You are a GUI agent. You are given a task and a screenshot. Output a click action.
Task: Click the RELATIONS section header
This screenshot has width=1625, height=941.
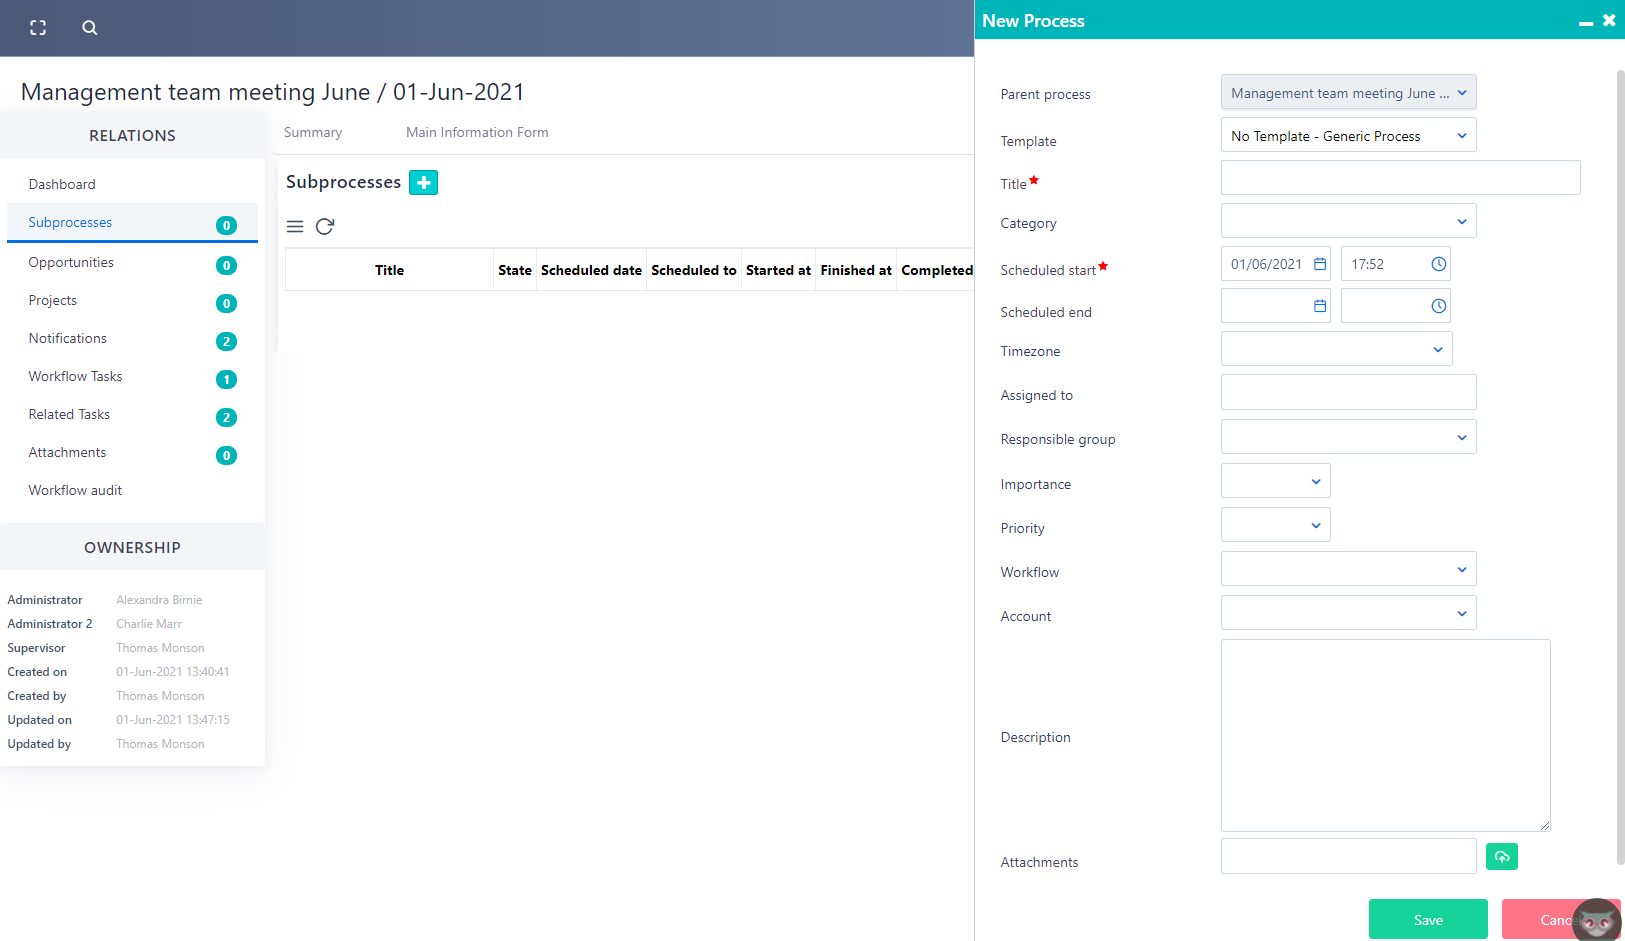(132, 136)
